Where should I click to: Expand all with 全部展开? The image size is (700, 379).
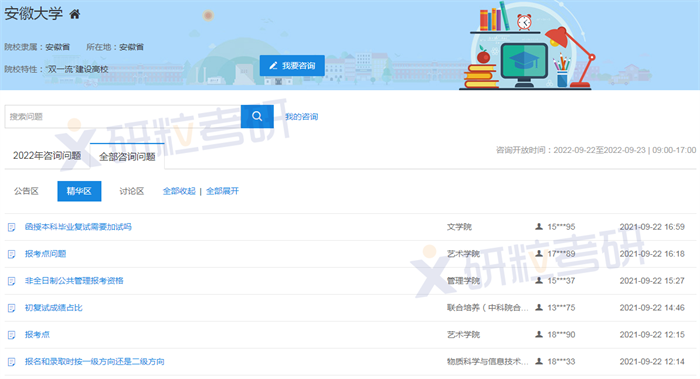[x=222, y=191]
